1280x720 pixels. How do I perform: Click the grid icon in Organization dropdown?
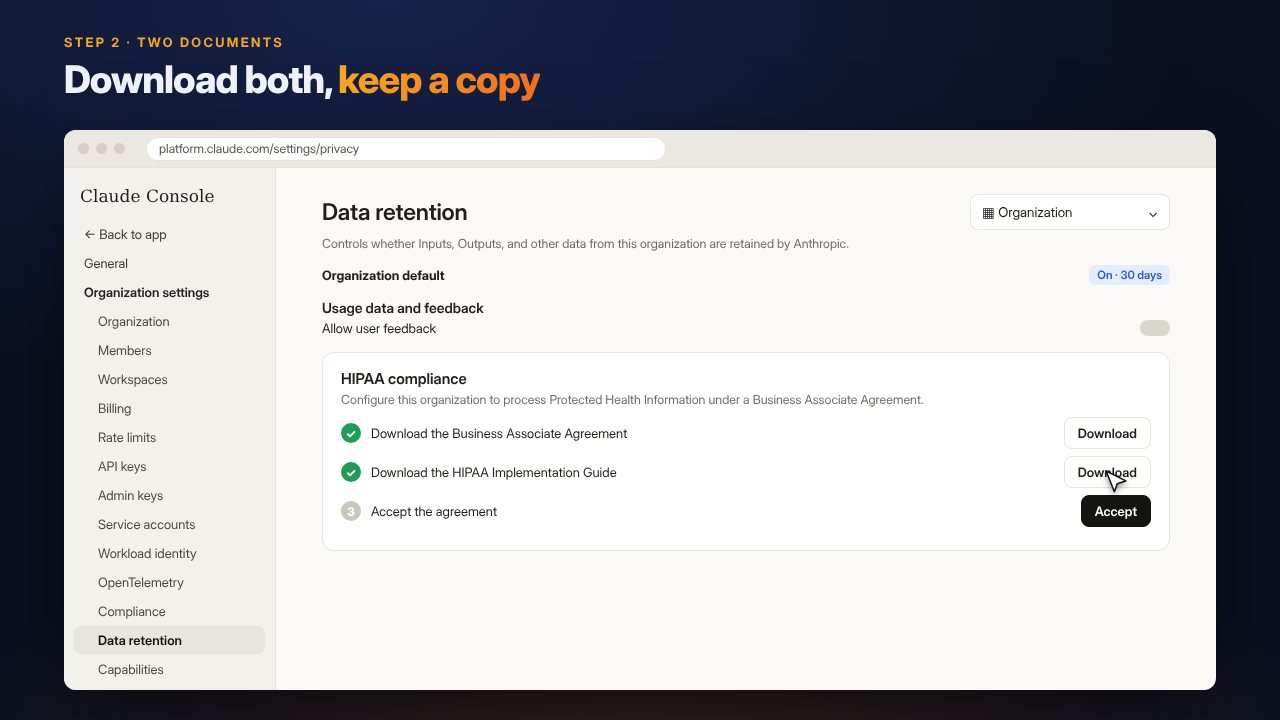988,213
